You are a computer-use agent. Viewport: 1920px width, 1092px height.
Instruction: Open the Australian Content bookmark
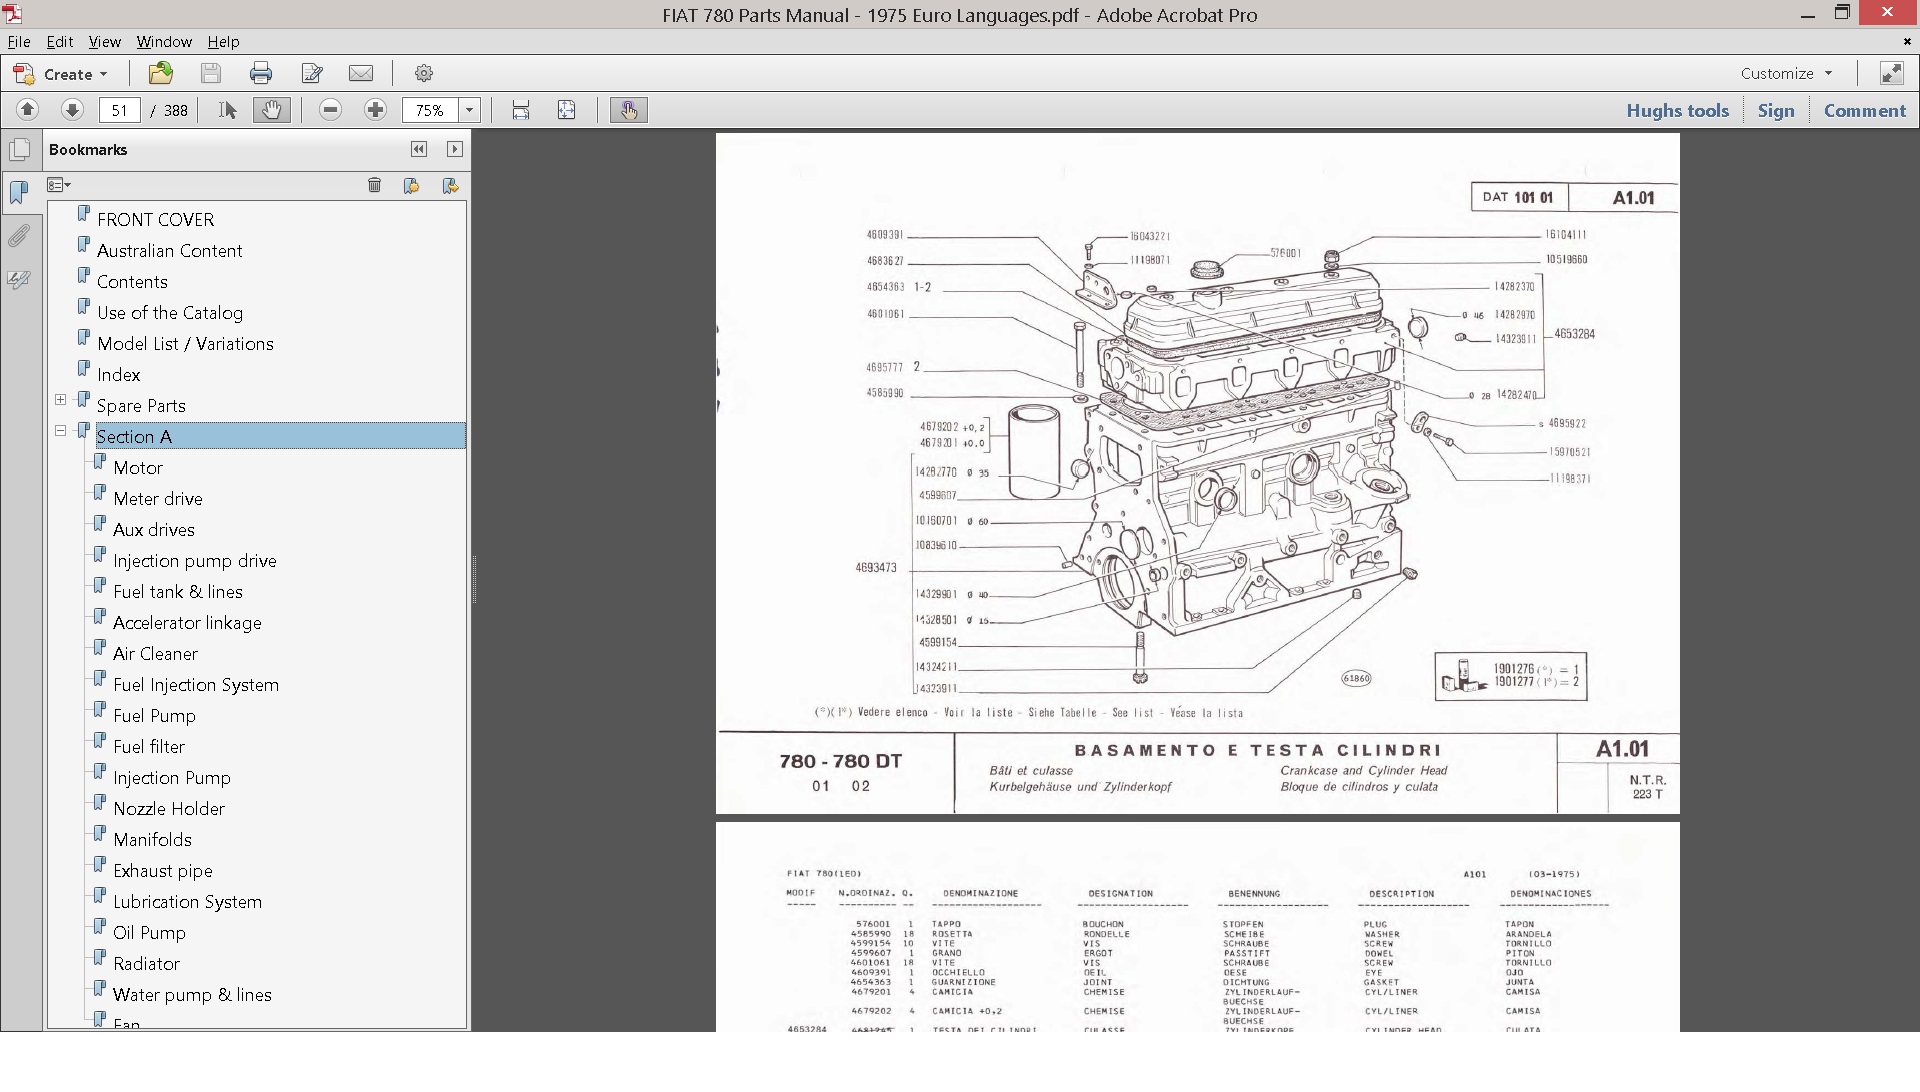[169, 251]
